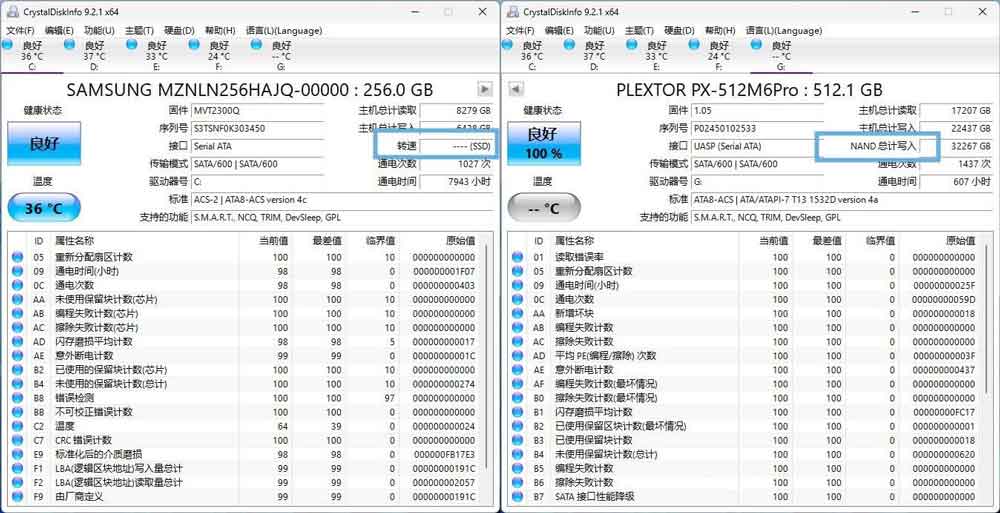Click serial number field P02450102533
The height and width of the screenshot is (513, 1000).
[x=757, y=128]
